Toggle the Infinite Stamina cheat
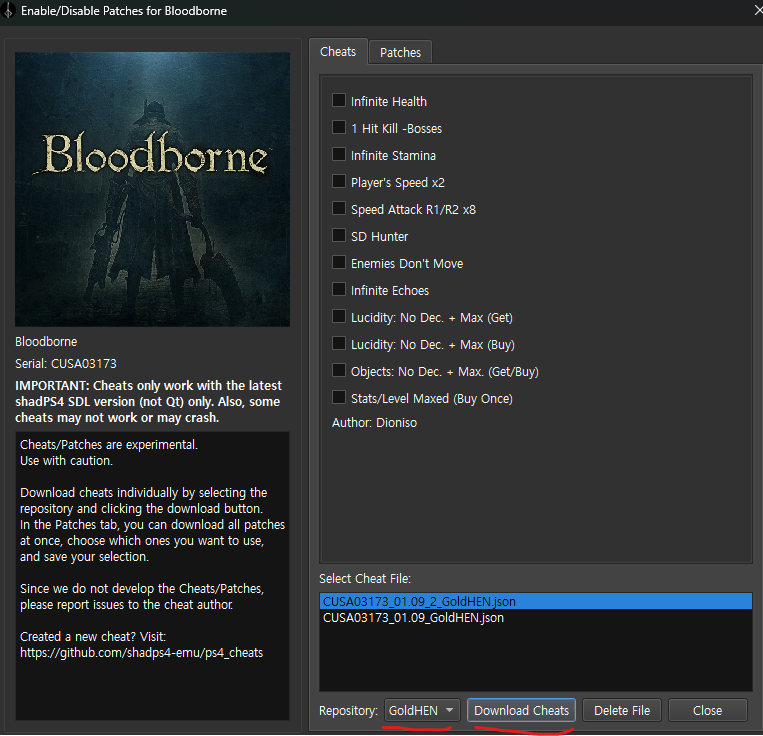 339,154
